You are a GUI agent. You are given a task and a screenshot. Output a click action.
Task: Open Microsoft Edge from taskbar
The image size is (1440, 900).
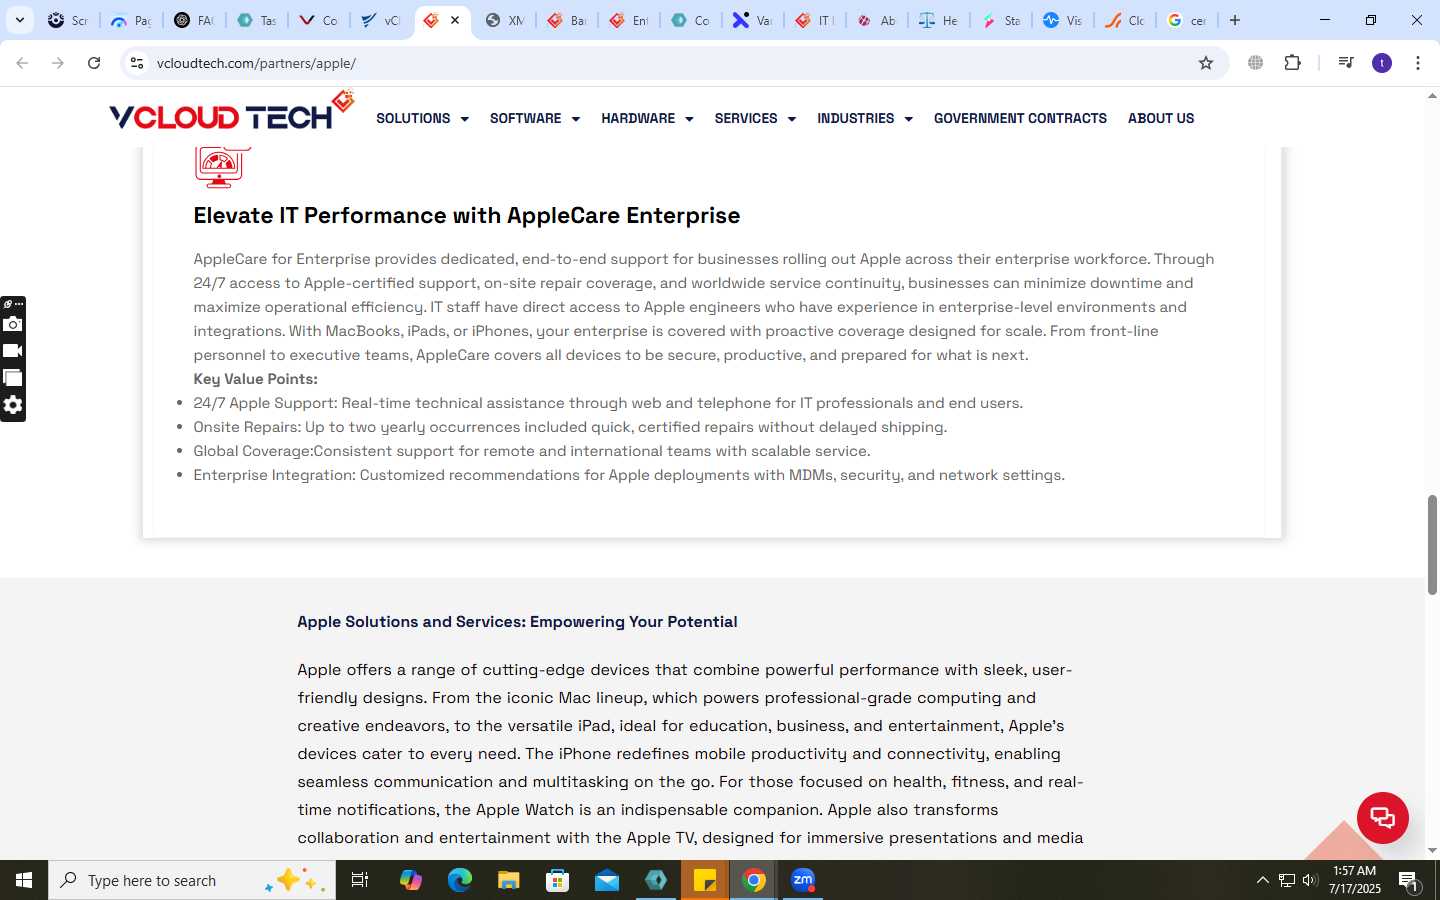coord(459,880)
